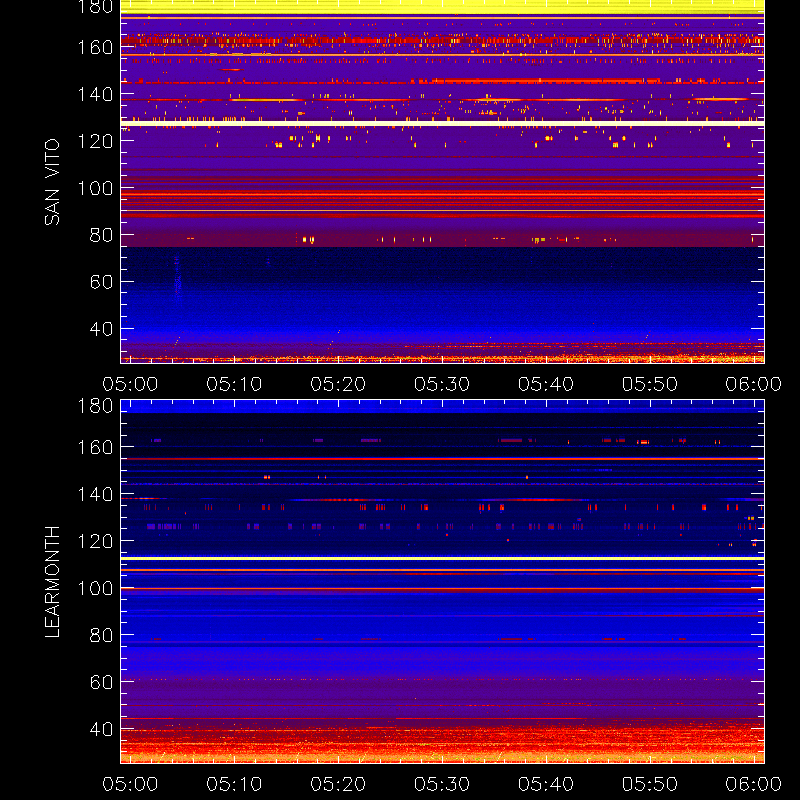Click 05:30 time label below San Vito plot
The image size is (800, 800).
(442, 384)
